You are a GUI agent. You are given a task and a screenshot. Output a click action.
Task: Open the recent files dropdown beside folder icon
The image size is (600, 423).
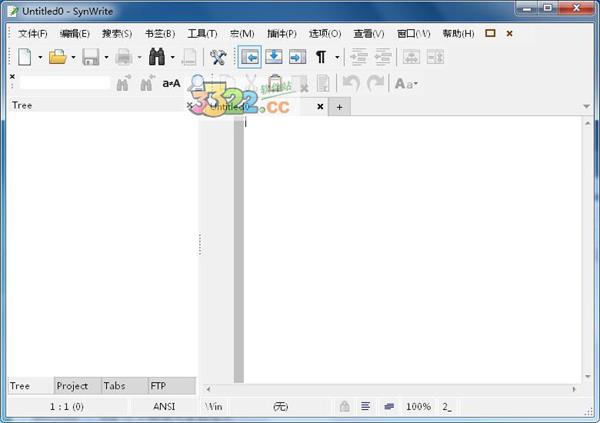coord(73,58)
